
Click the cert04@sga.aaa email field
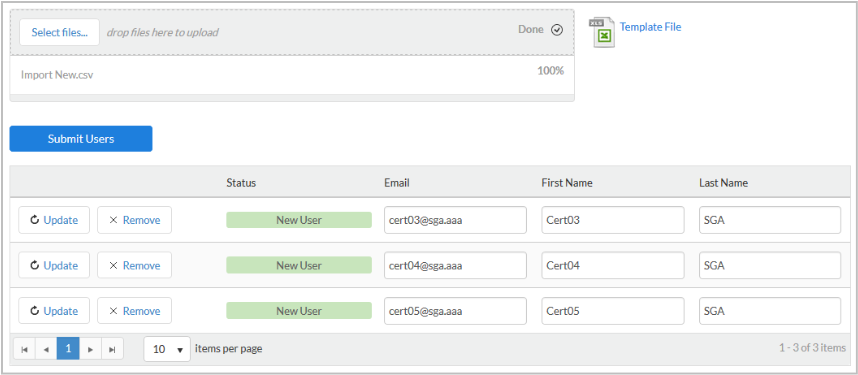[x=455, y=266]
